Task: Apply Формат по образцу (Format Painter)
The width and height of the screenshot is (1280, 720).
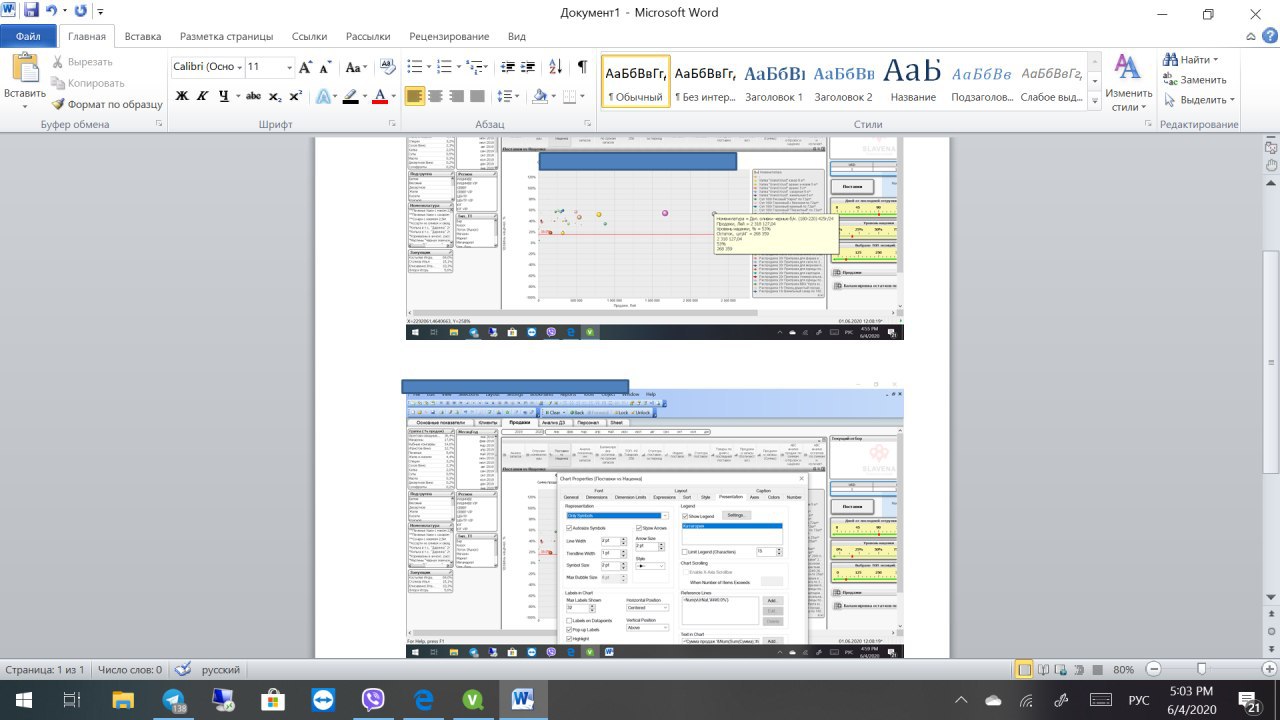Action: click(107, 104)
